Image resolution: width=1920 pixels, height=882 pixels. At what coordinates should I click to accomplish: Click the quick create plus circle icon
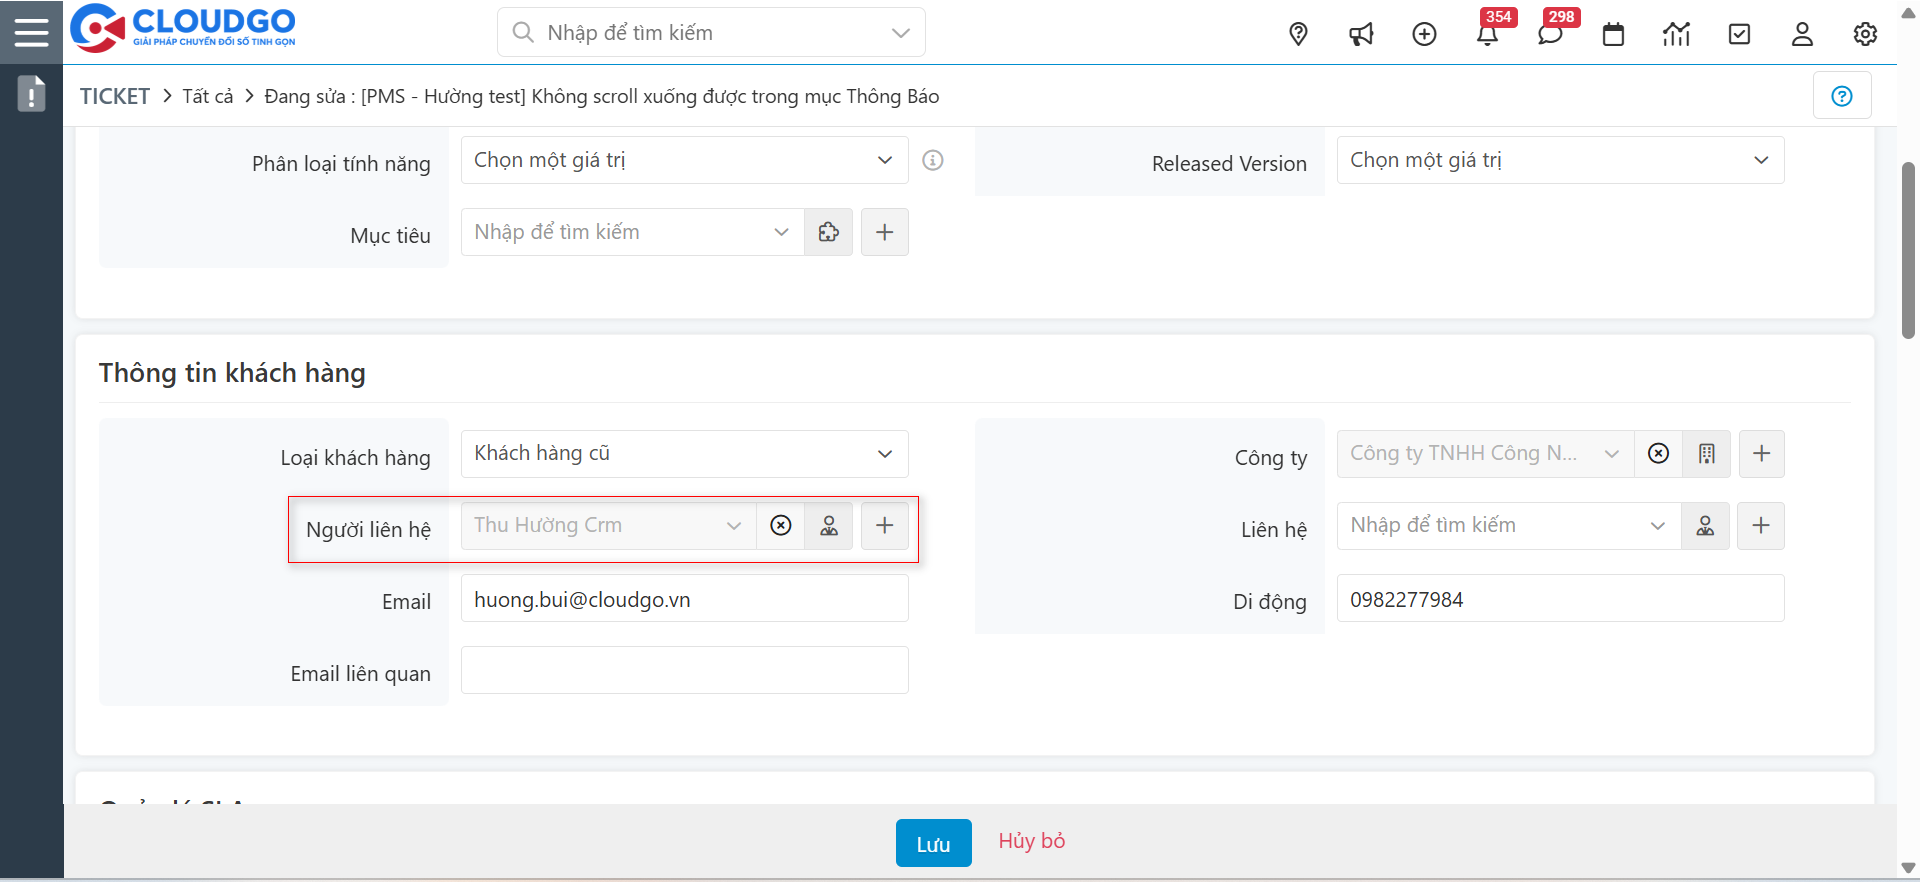click(1424, 34)
